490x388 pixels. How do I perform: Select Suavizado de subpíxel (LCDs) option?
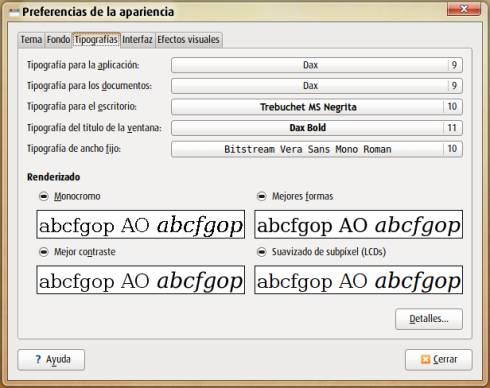click(x=321, y=252)
